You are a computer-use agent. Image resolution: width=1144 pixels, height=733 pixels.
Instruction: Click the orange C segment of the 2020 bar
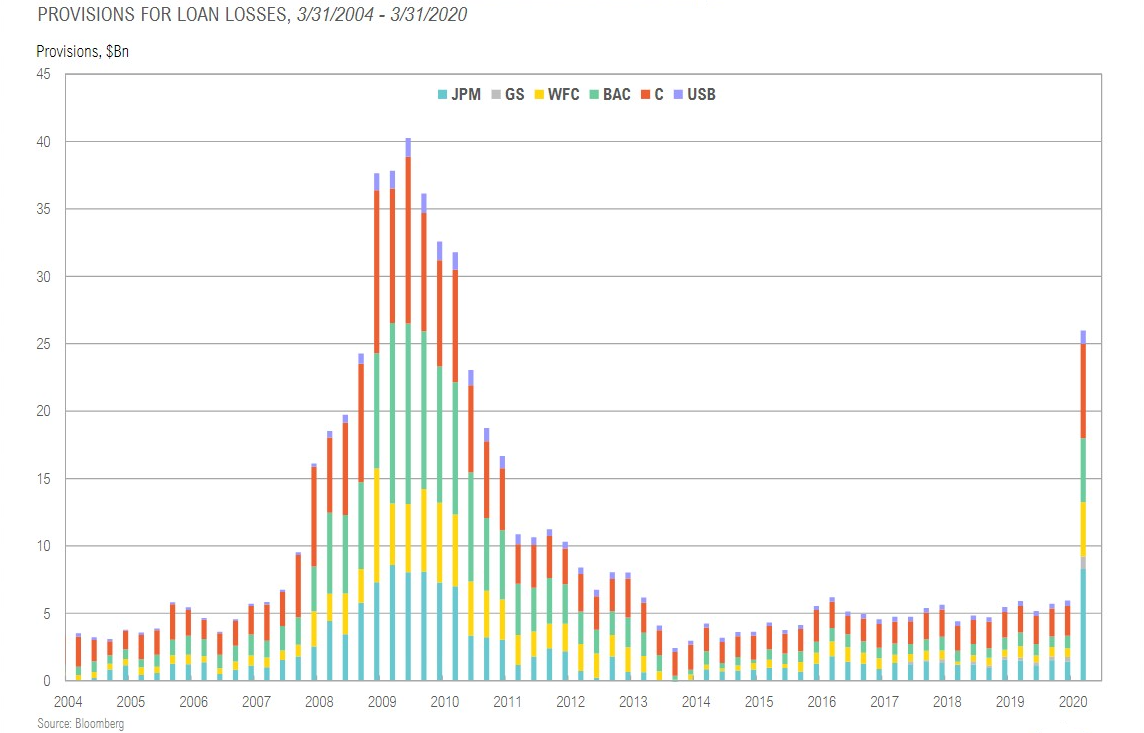[1083, 390]
